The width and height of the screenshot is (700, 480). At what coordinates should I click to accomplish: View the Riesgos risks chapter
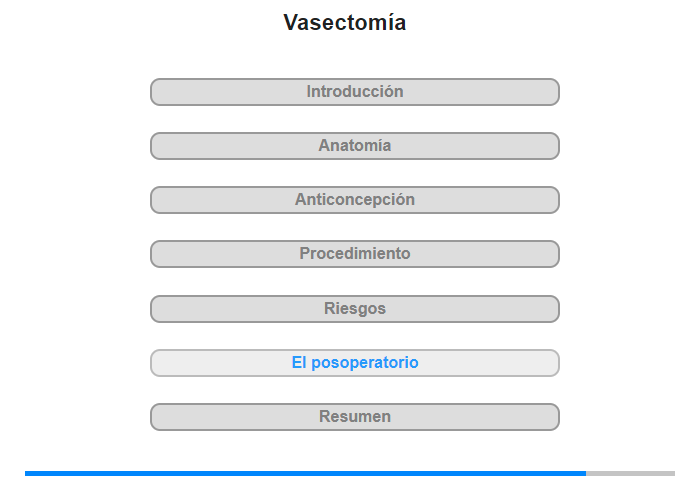pos(354,309)
